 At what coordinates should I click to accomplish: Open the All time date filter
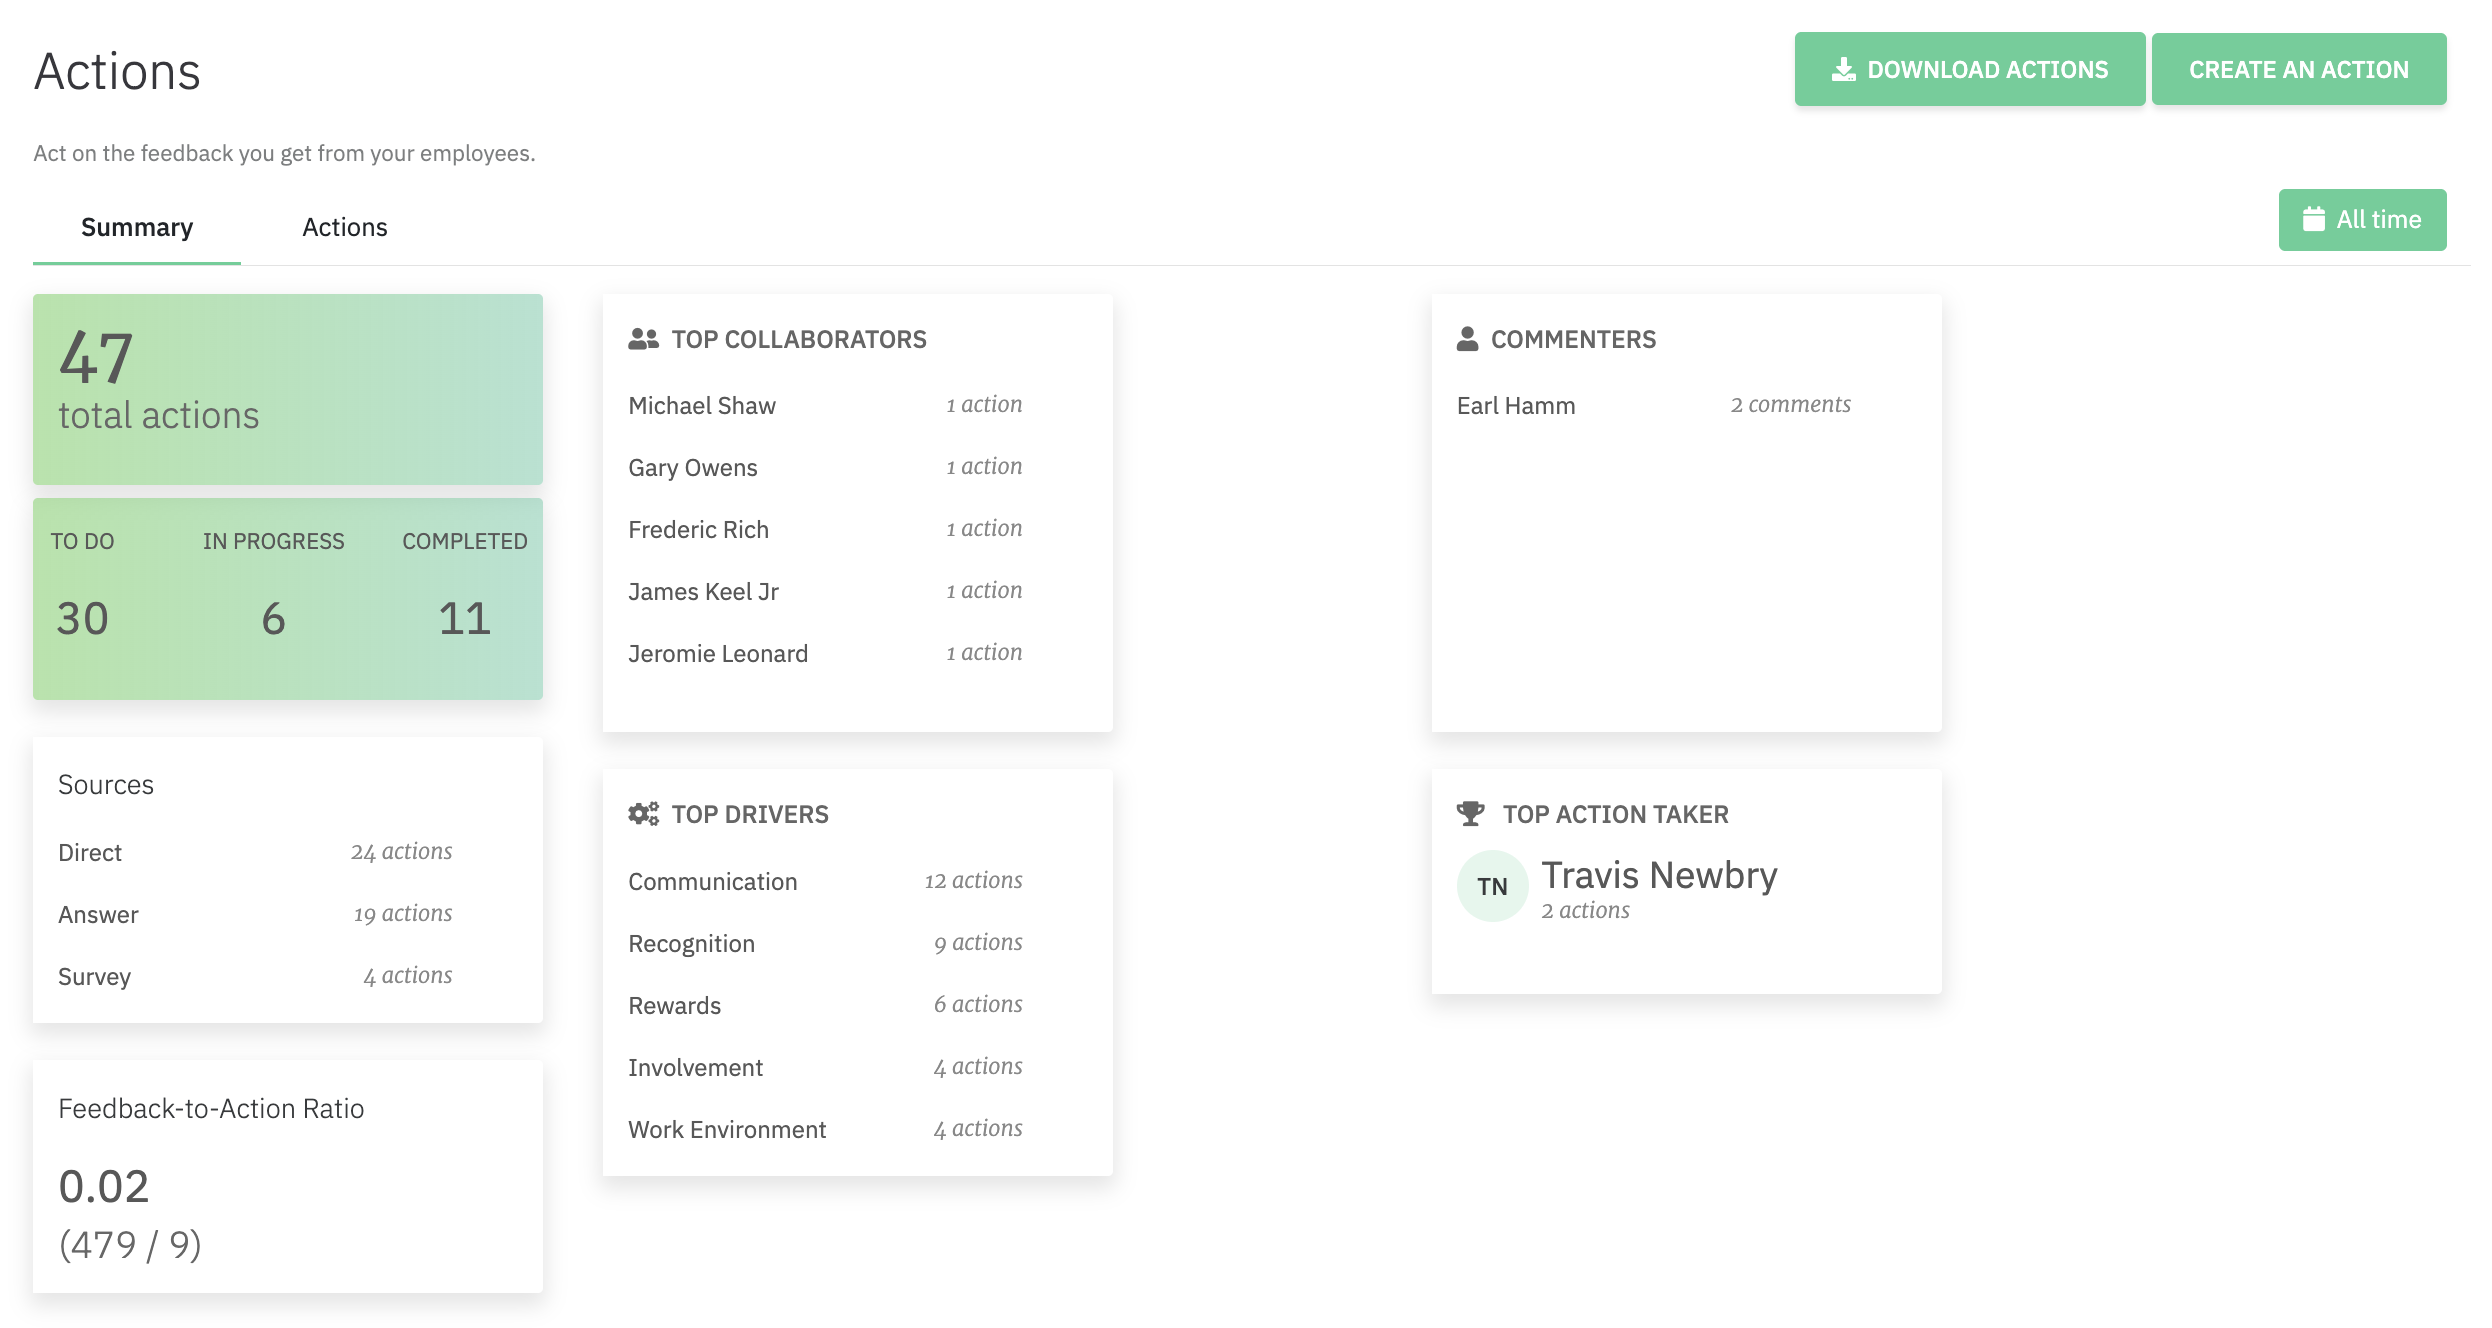(x=2362, y=220)
